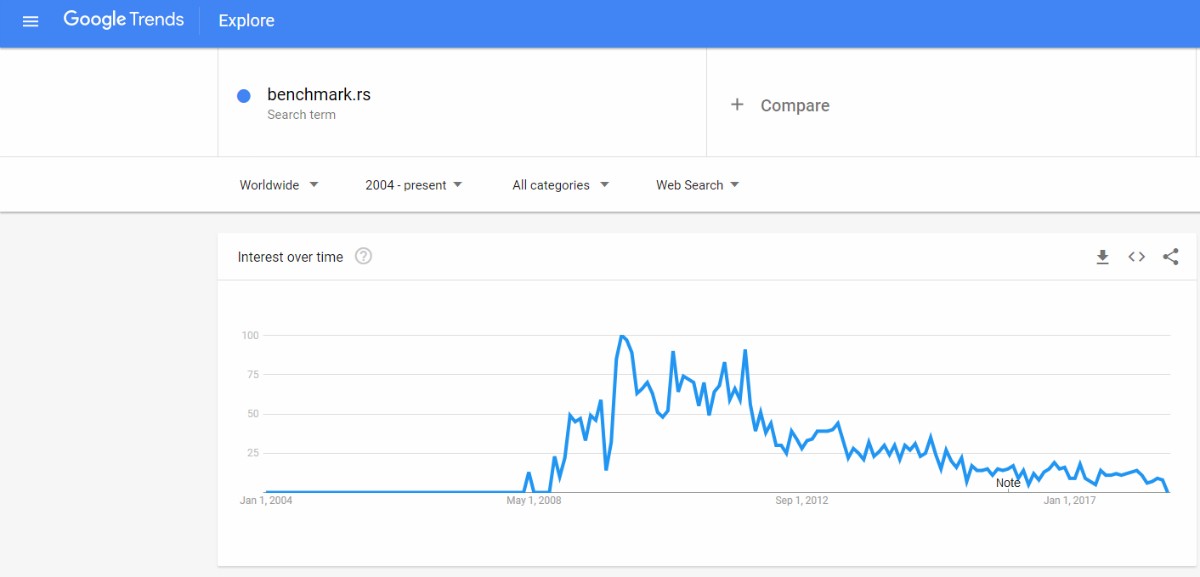Click the help question mark icon
This screenshot has width=1200, height=577.
click(363, 256)
